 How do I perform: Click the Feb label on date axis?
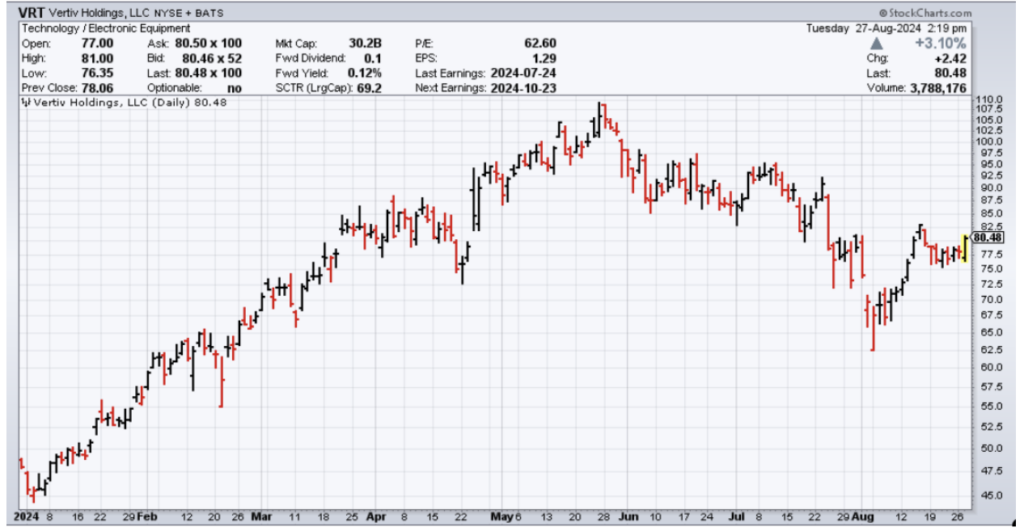pos(148,517)
